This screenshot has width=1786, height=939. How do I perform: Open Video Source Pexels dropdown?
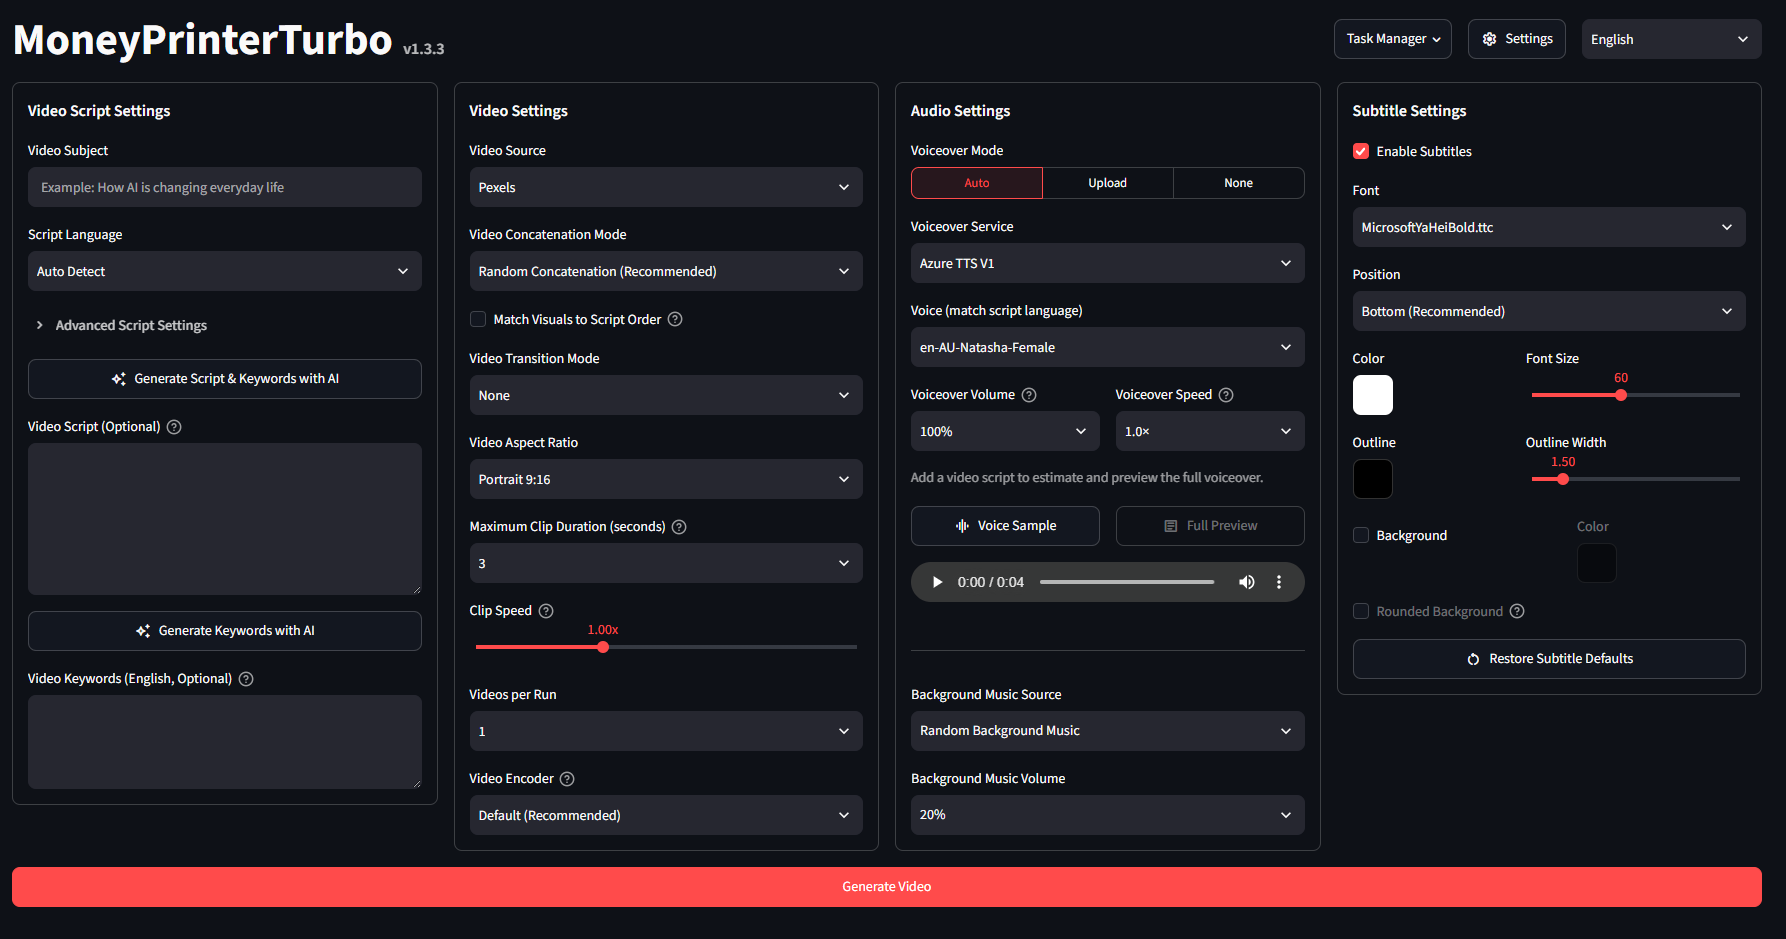(x=666, y=187)
